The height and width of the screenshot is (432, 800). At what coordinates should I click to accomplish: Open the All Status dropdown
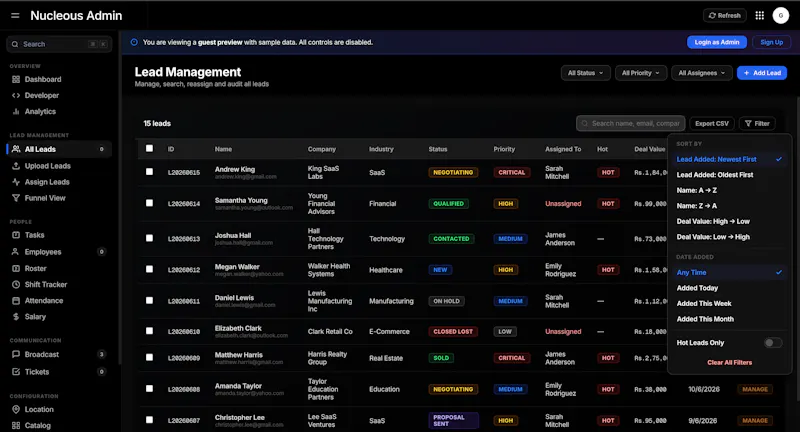585,73
